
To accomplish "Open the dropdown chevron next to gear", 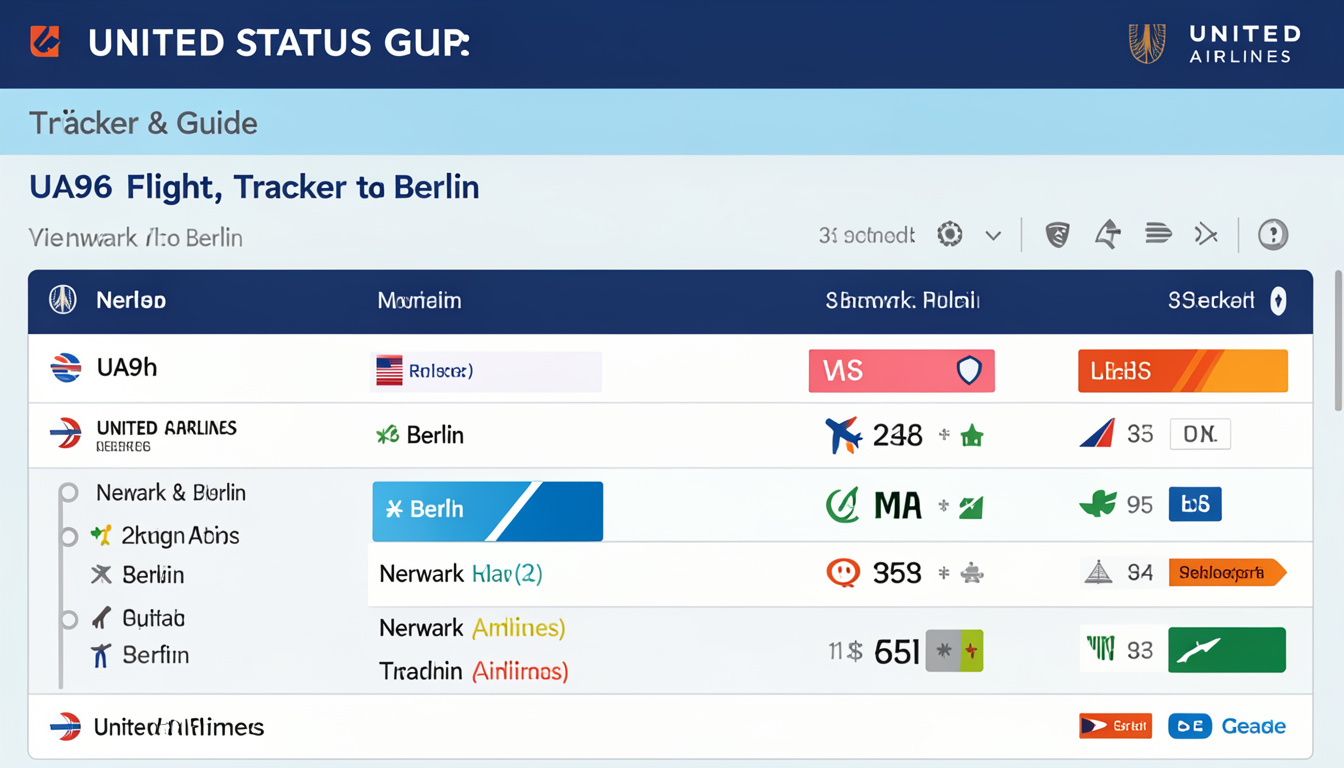I will 993,236.
